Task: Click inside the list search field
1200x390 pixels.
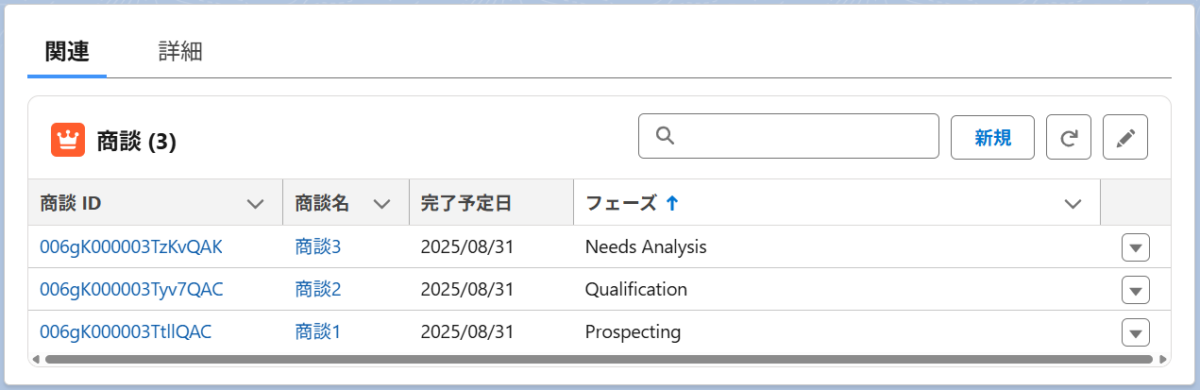Action: click(x=788, y=137)
